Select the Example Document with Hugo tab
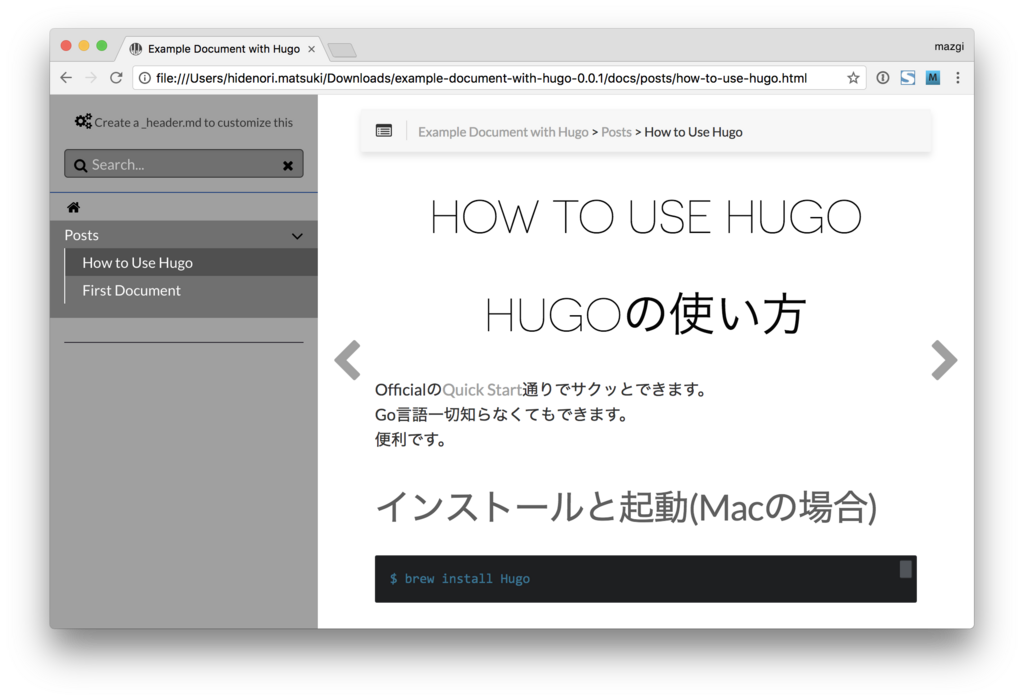Viewport: 1024px width, 700px height. (x=222, y=49)
